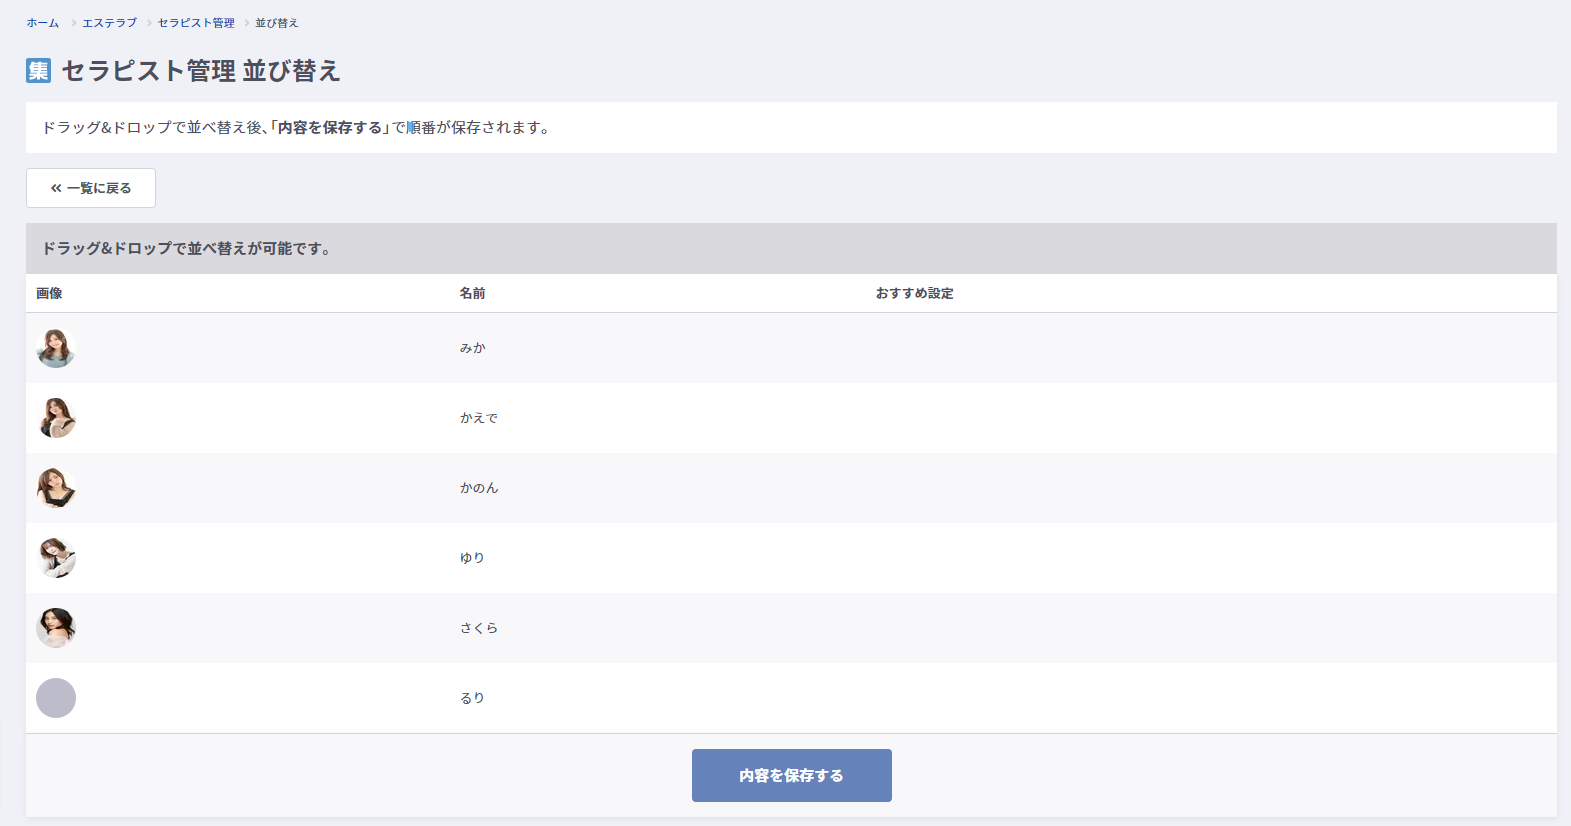Click the おすすめ設定 column header
This screenshot has width=1571, height=826.
tap(914, 293)
